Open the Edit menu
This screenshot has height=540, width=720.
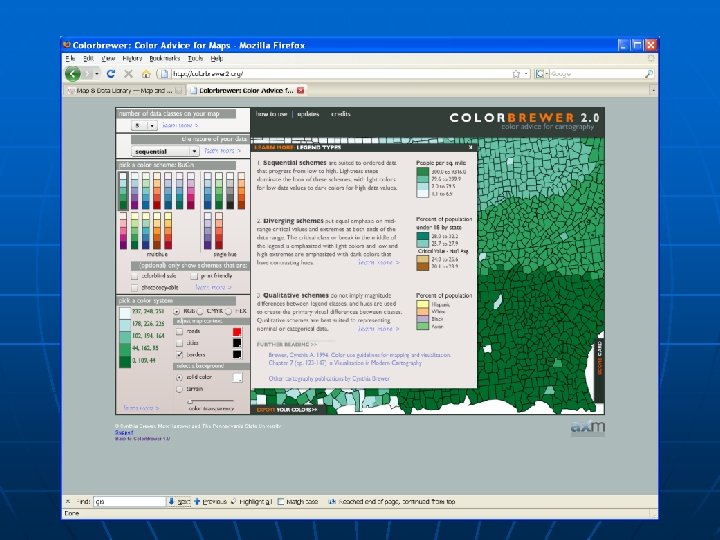88,58
